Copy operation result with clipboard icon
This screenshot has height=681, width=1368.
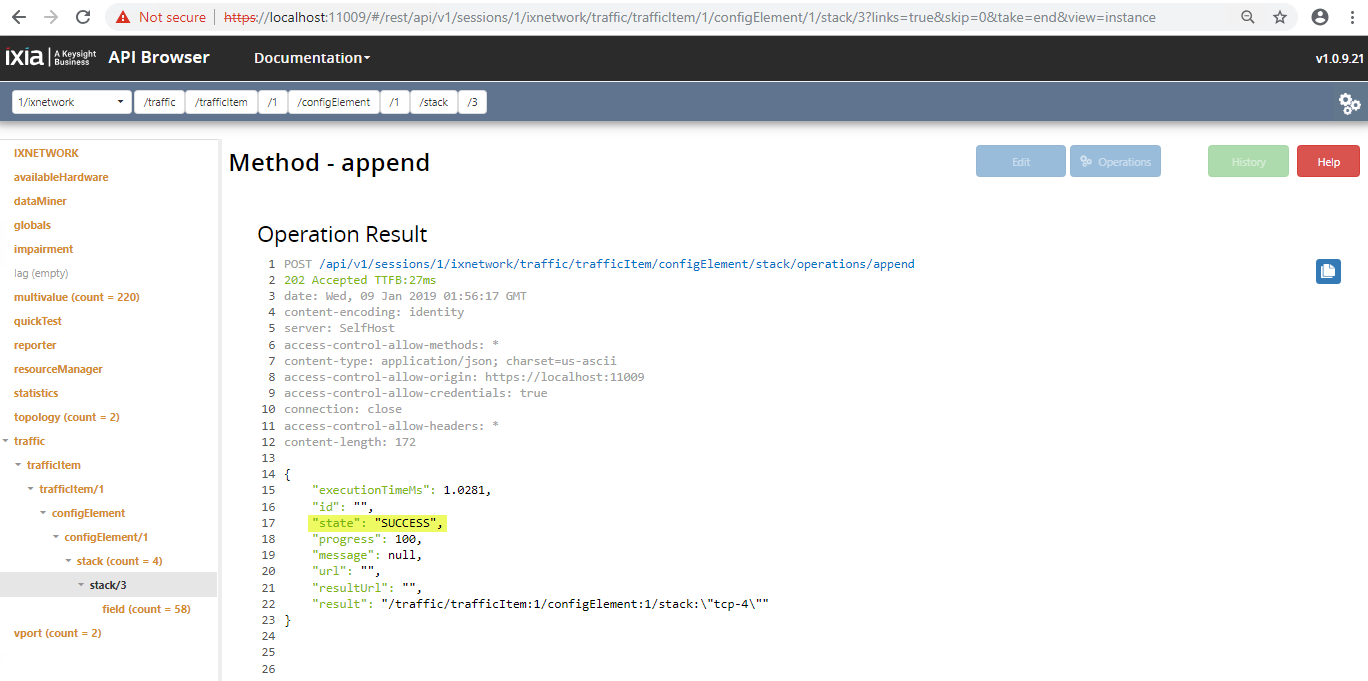pyautogui.click(x=1328, y=271)
